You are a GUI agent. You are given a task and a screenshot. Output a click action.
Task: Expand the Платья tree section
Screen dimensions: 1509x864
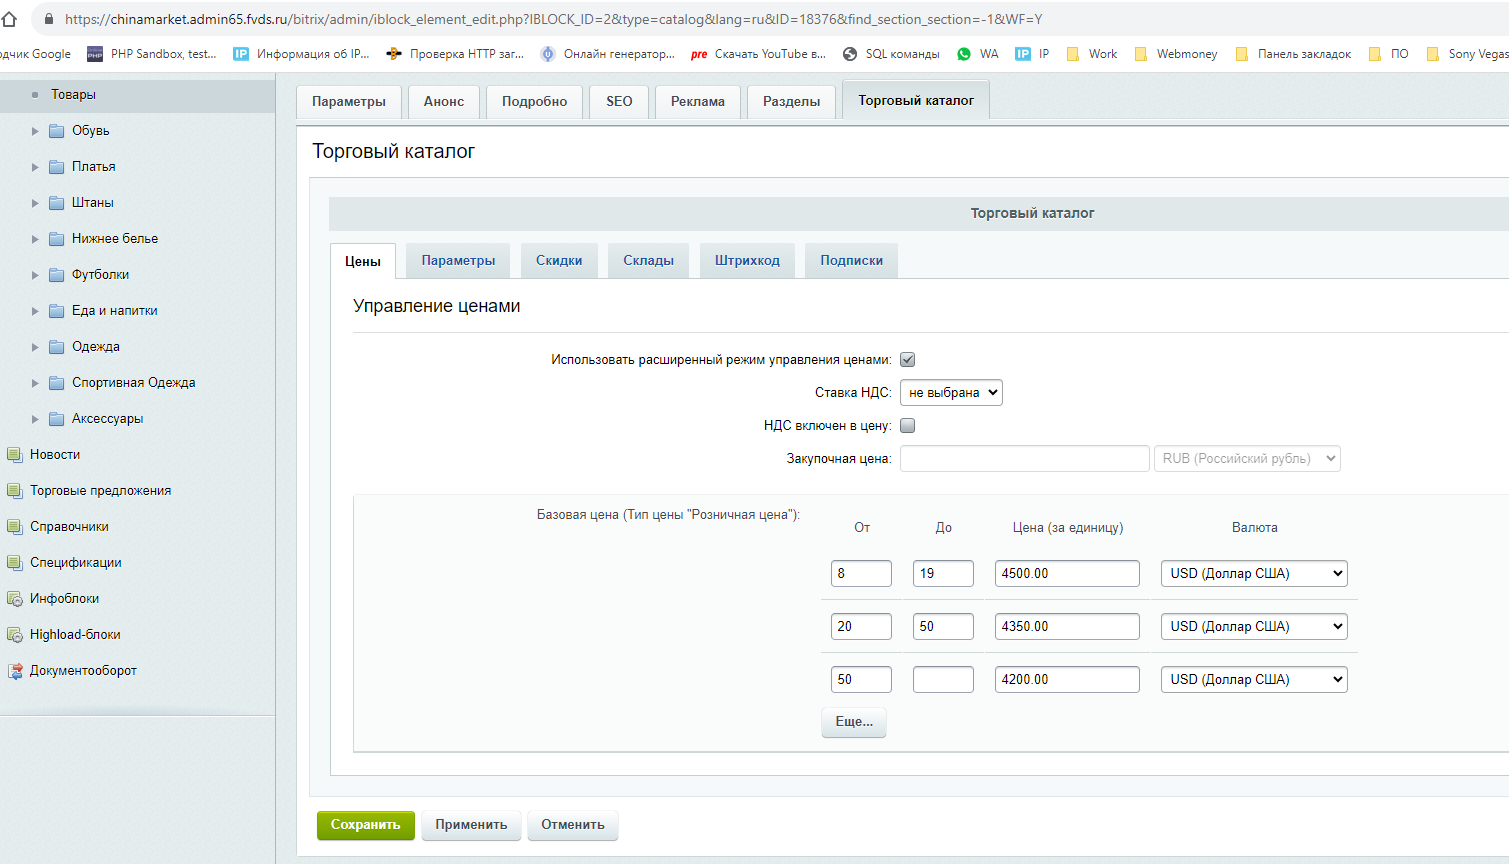pyautogui.click(x=35, y=167)
